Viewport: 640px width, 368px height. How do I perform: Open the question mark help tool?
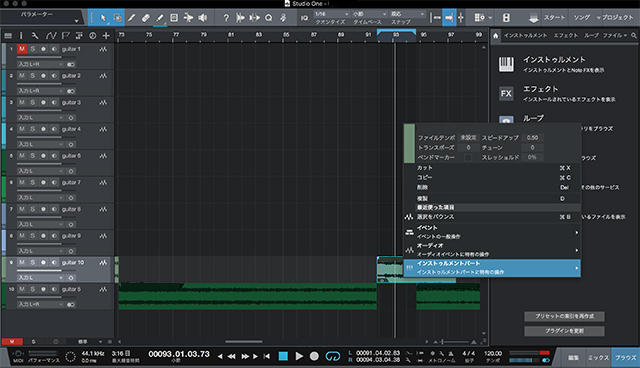pyautogui.click(x=226, y=18)
